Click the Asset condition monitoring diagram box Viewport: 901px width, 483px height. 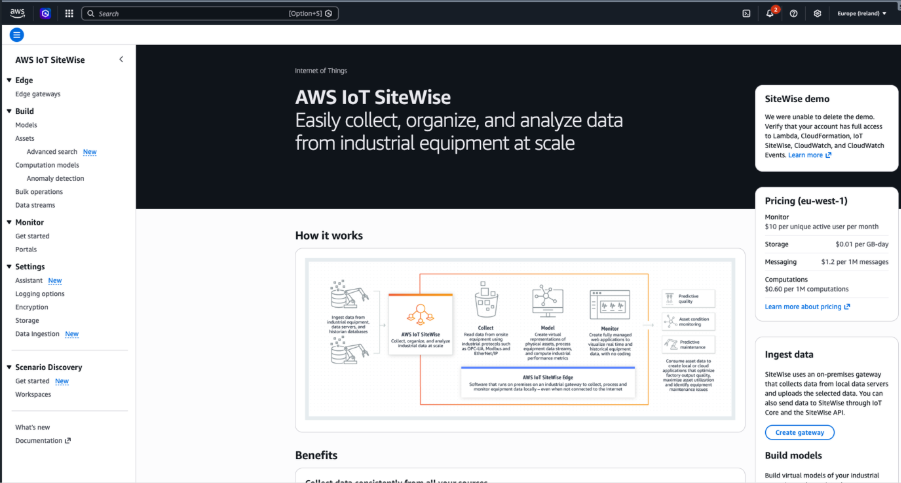click(689, 322)
